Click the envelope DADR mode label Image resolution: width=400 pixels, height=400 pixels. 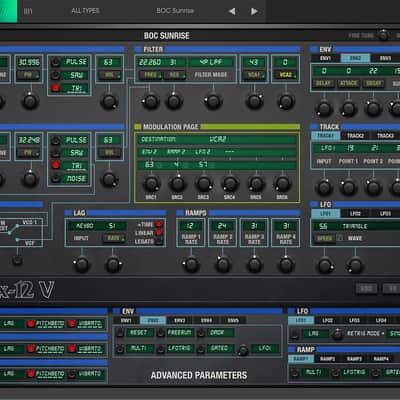point(217,332)
